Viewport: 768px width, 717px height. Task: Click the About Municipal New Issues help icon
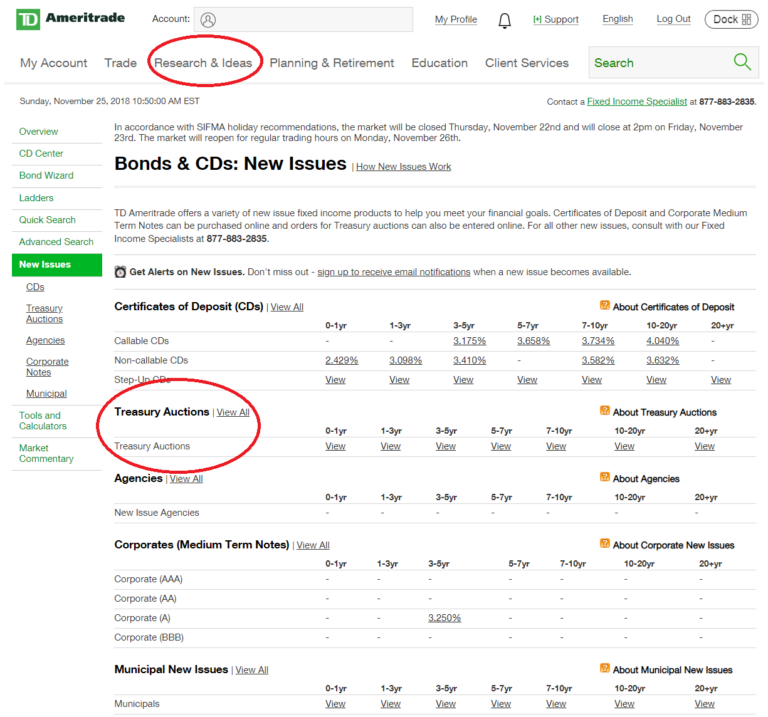pos(605,669)
